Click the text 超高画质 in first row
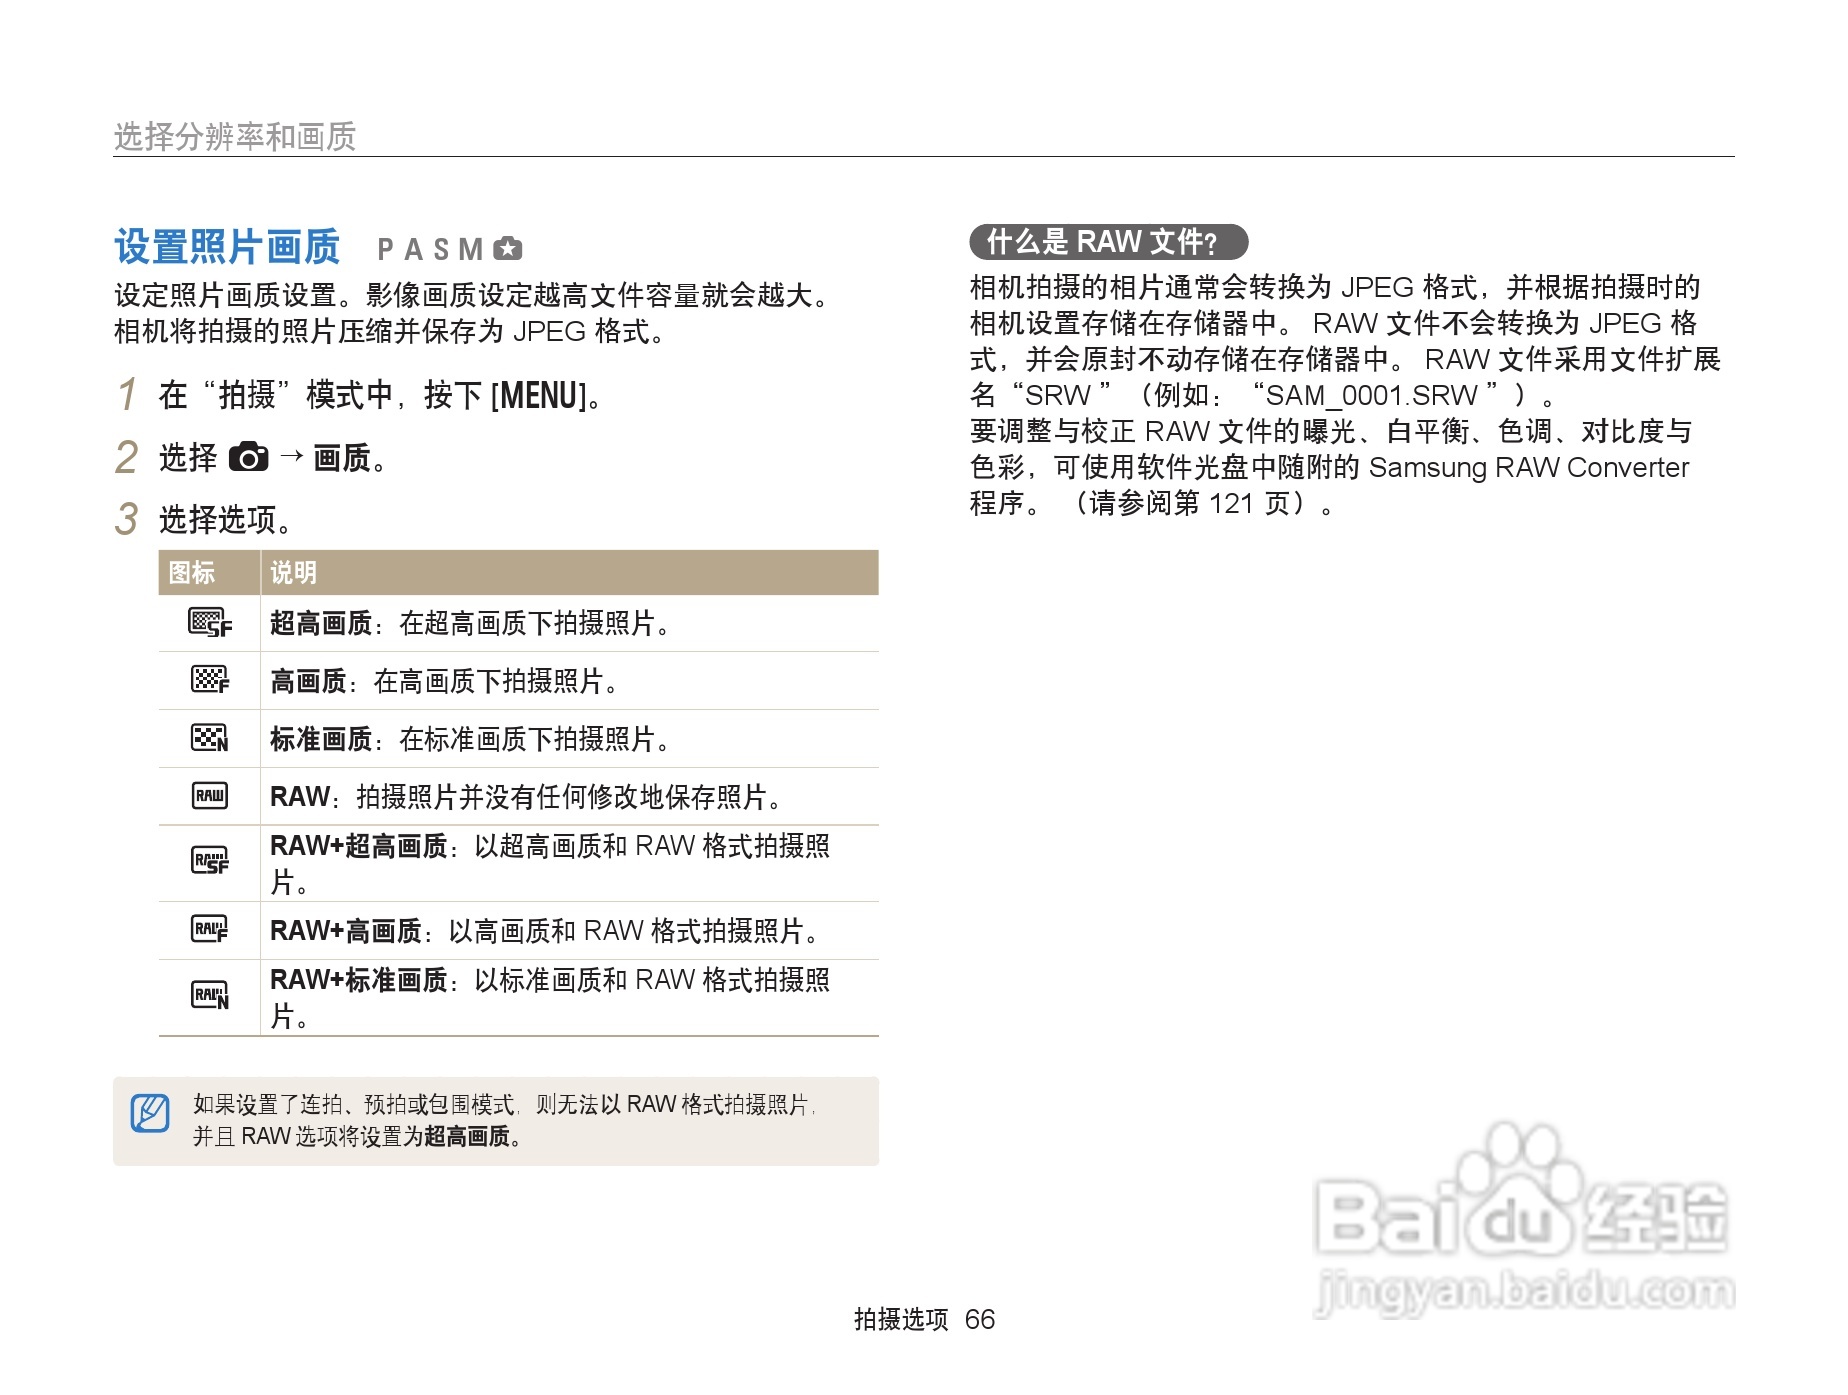Screen dimensions: 1848x1395 click(321, 623)
